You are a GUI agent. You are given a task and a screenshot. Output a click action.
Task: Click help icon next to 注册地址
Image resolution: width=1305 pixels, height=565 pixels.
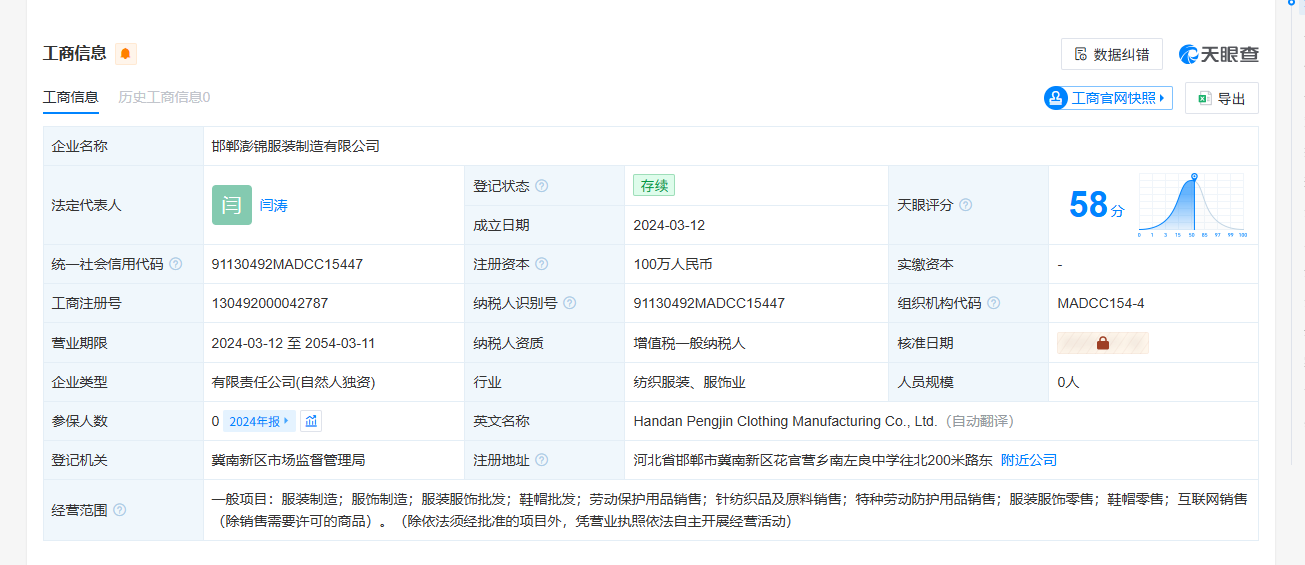542,460
